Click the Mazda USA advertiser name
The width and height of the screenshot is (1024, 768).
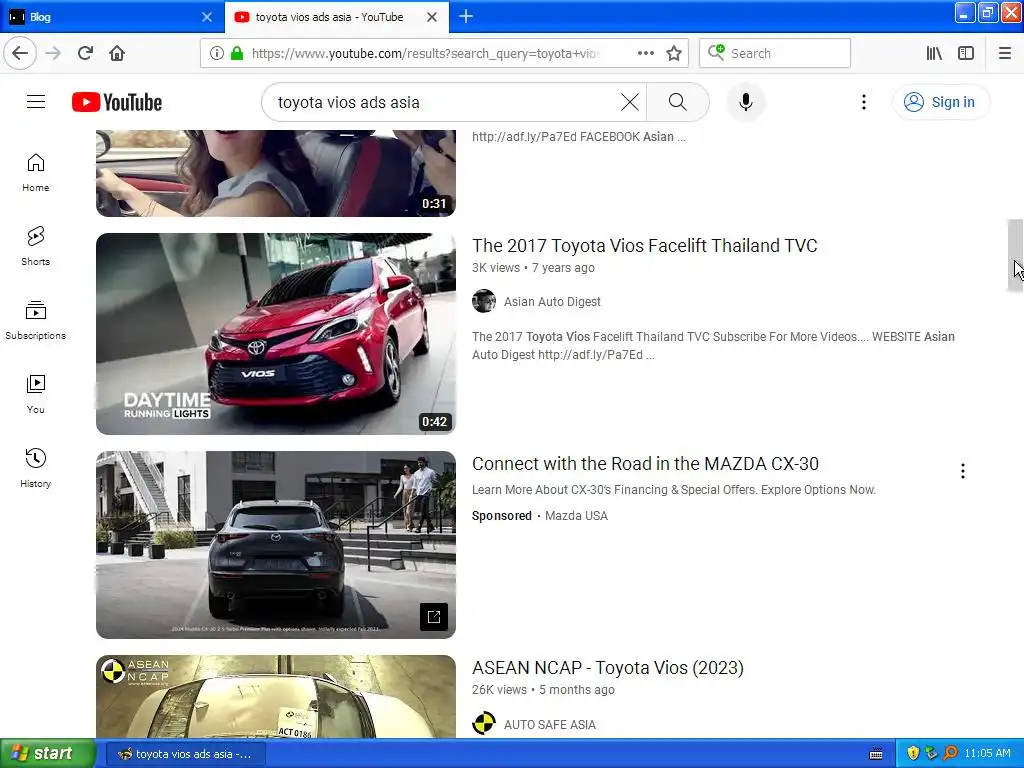click(x=576, y=516)
